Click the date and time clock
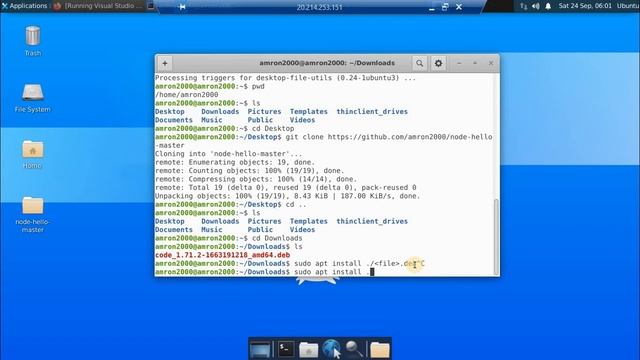The width and height of the screenshot is (640, 360). click(x=585, y=6)
